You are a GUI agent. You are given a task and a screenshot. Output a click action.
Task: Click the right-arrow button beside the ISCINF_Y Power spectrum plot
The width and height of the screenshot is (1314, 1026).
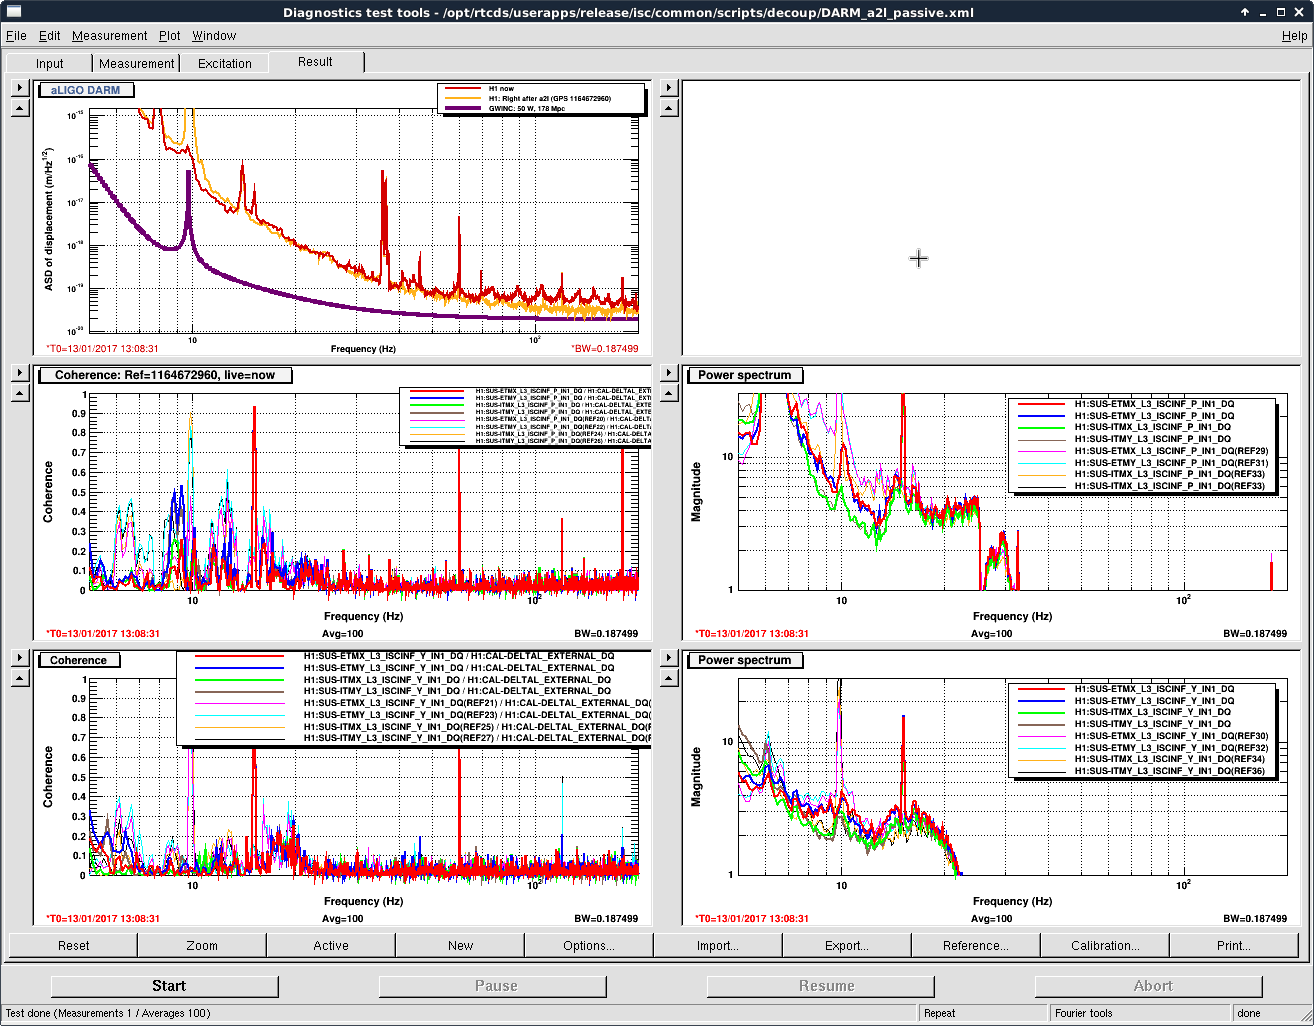(x=669, y=658)
